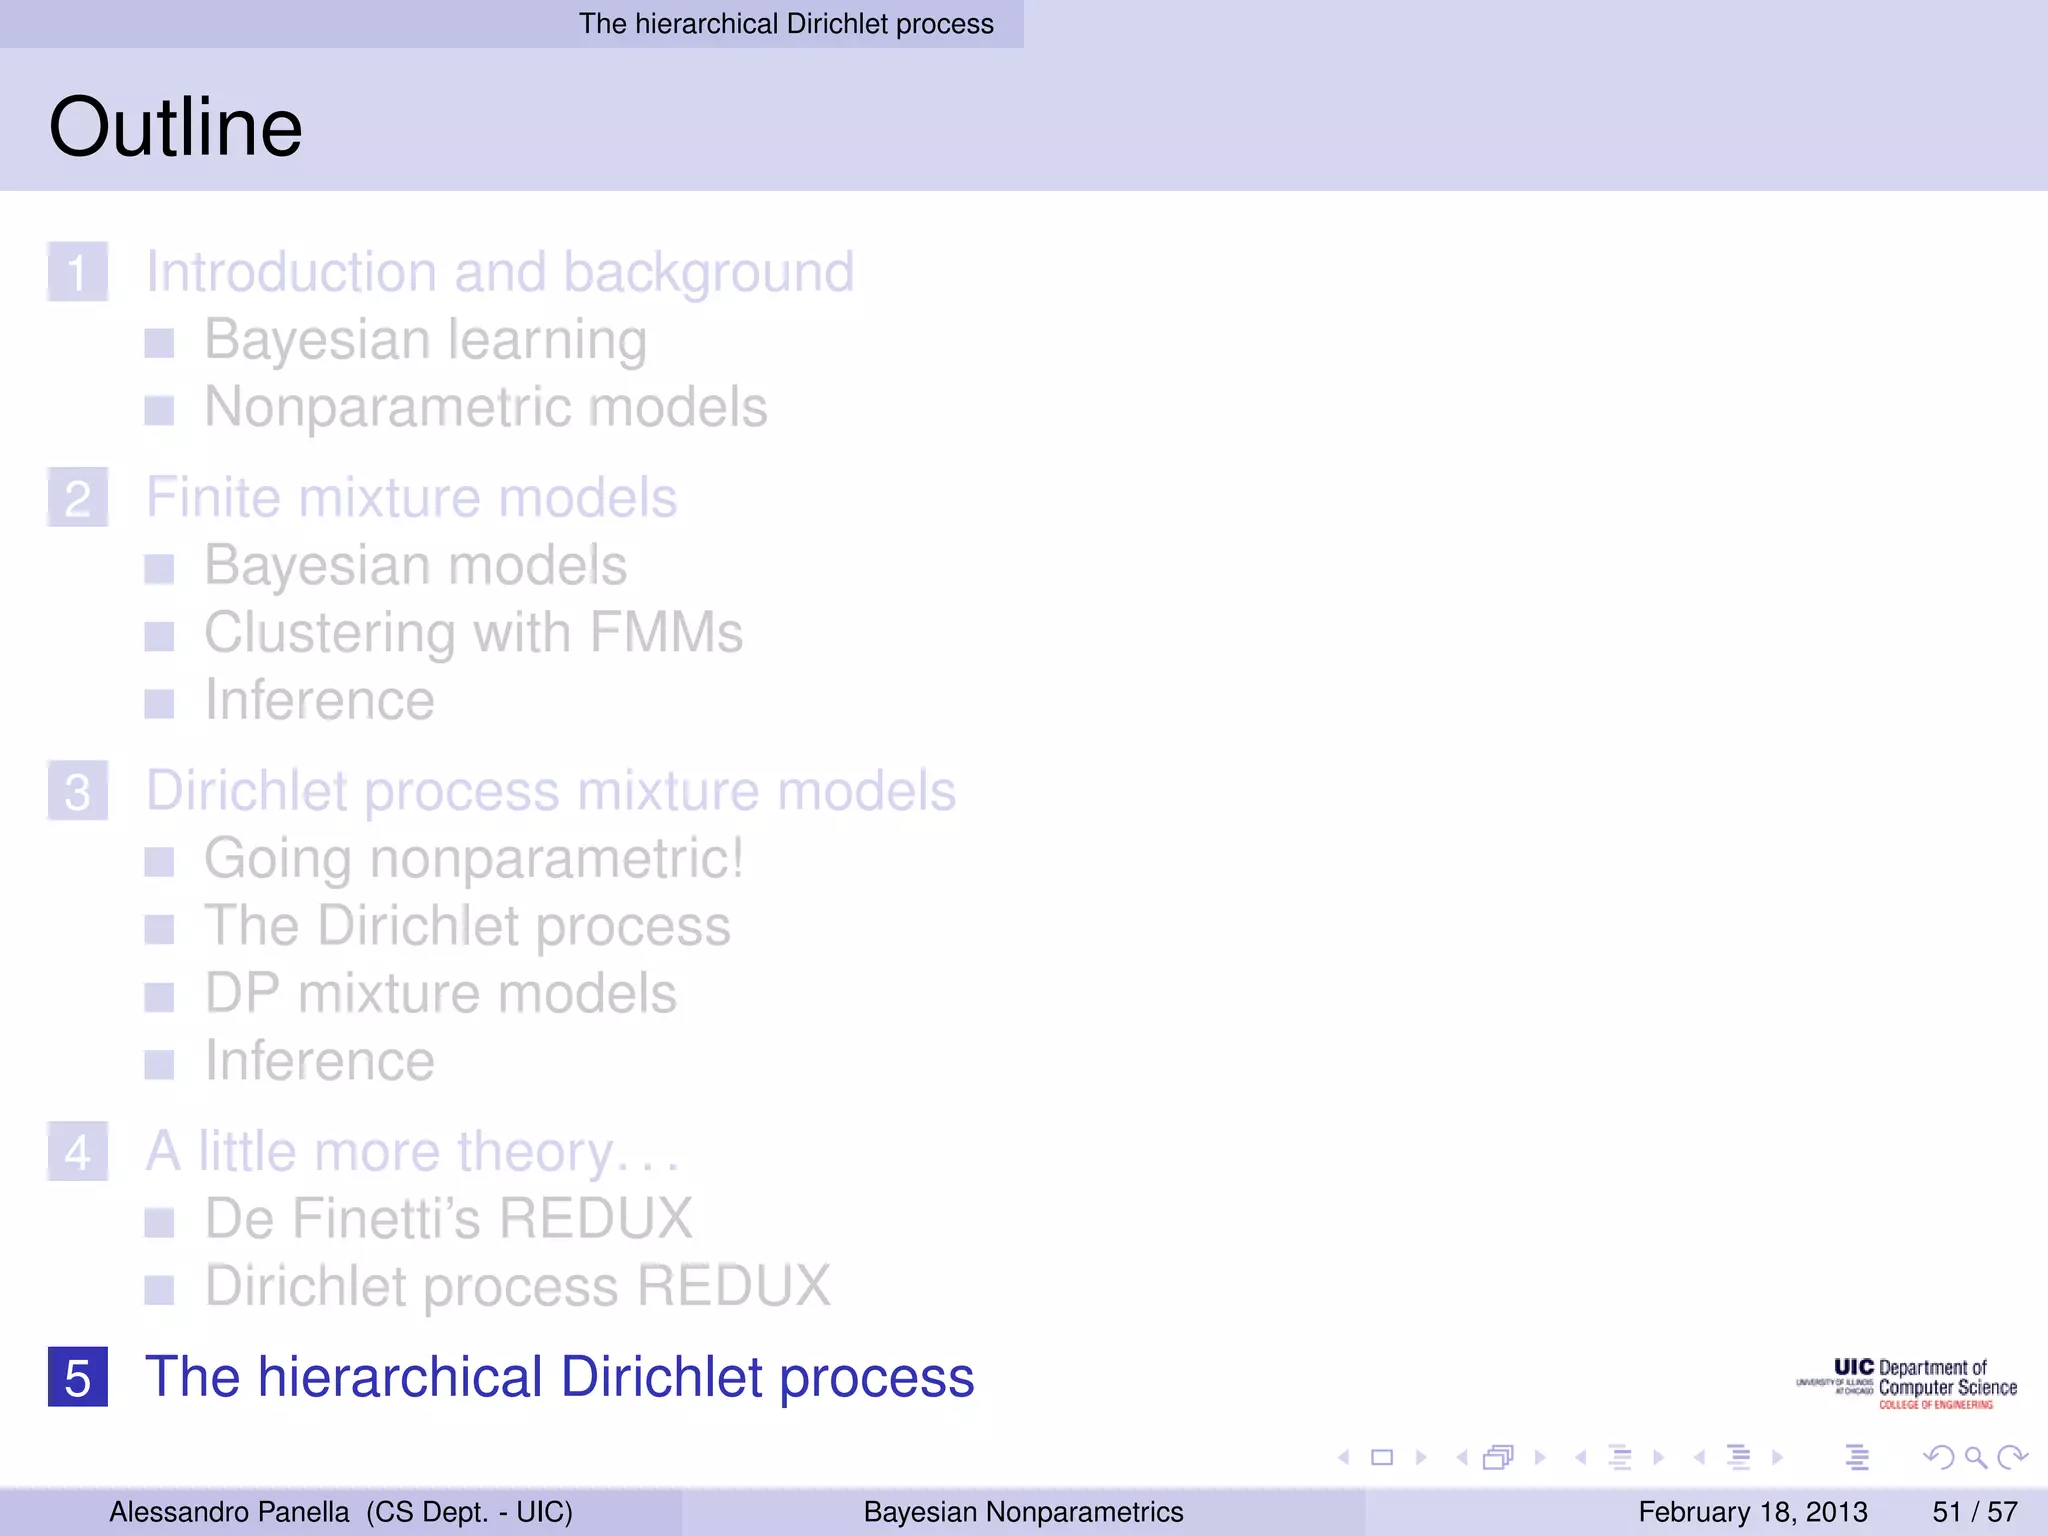Image resolution: width=2048 pixels, height=1536 pixels.
Task: Open section 3 Dirichlet process mixture models
Action: click(x=551, y=791)
